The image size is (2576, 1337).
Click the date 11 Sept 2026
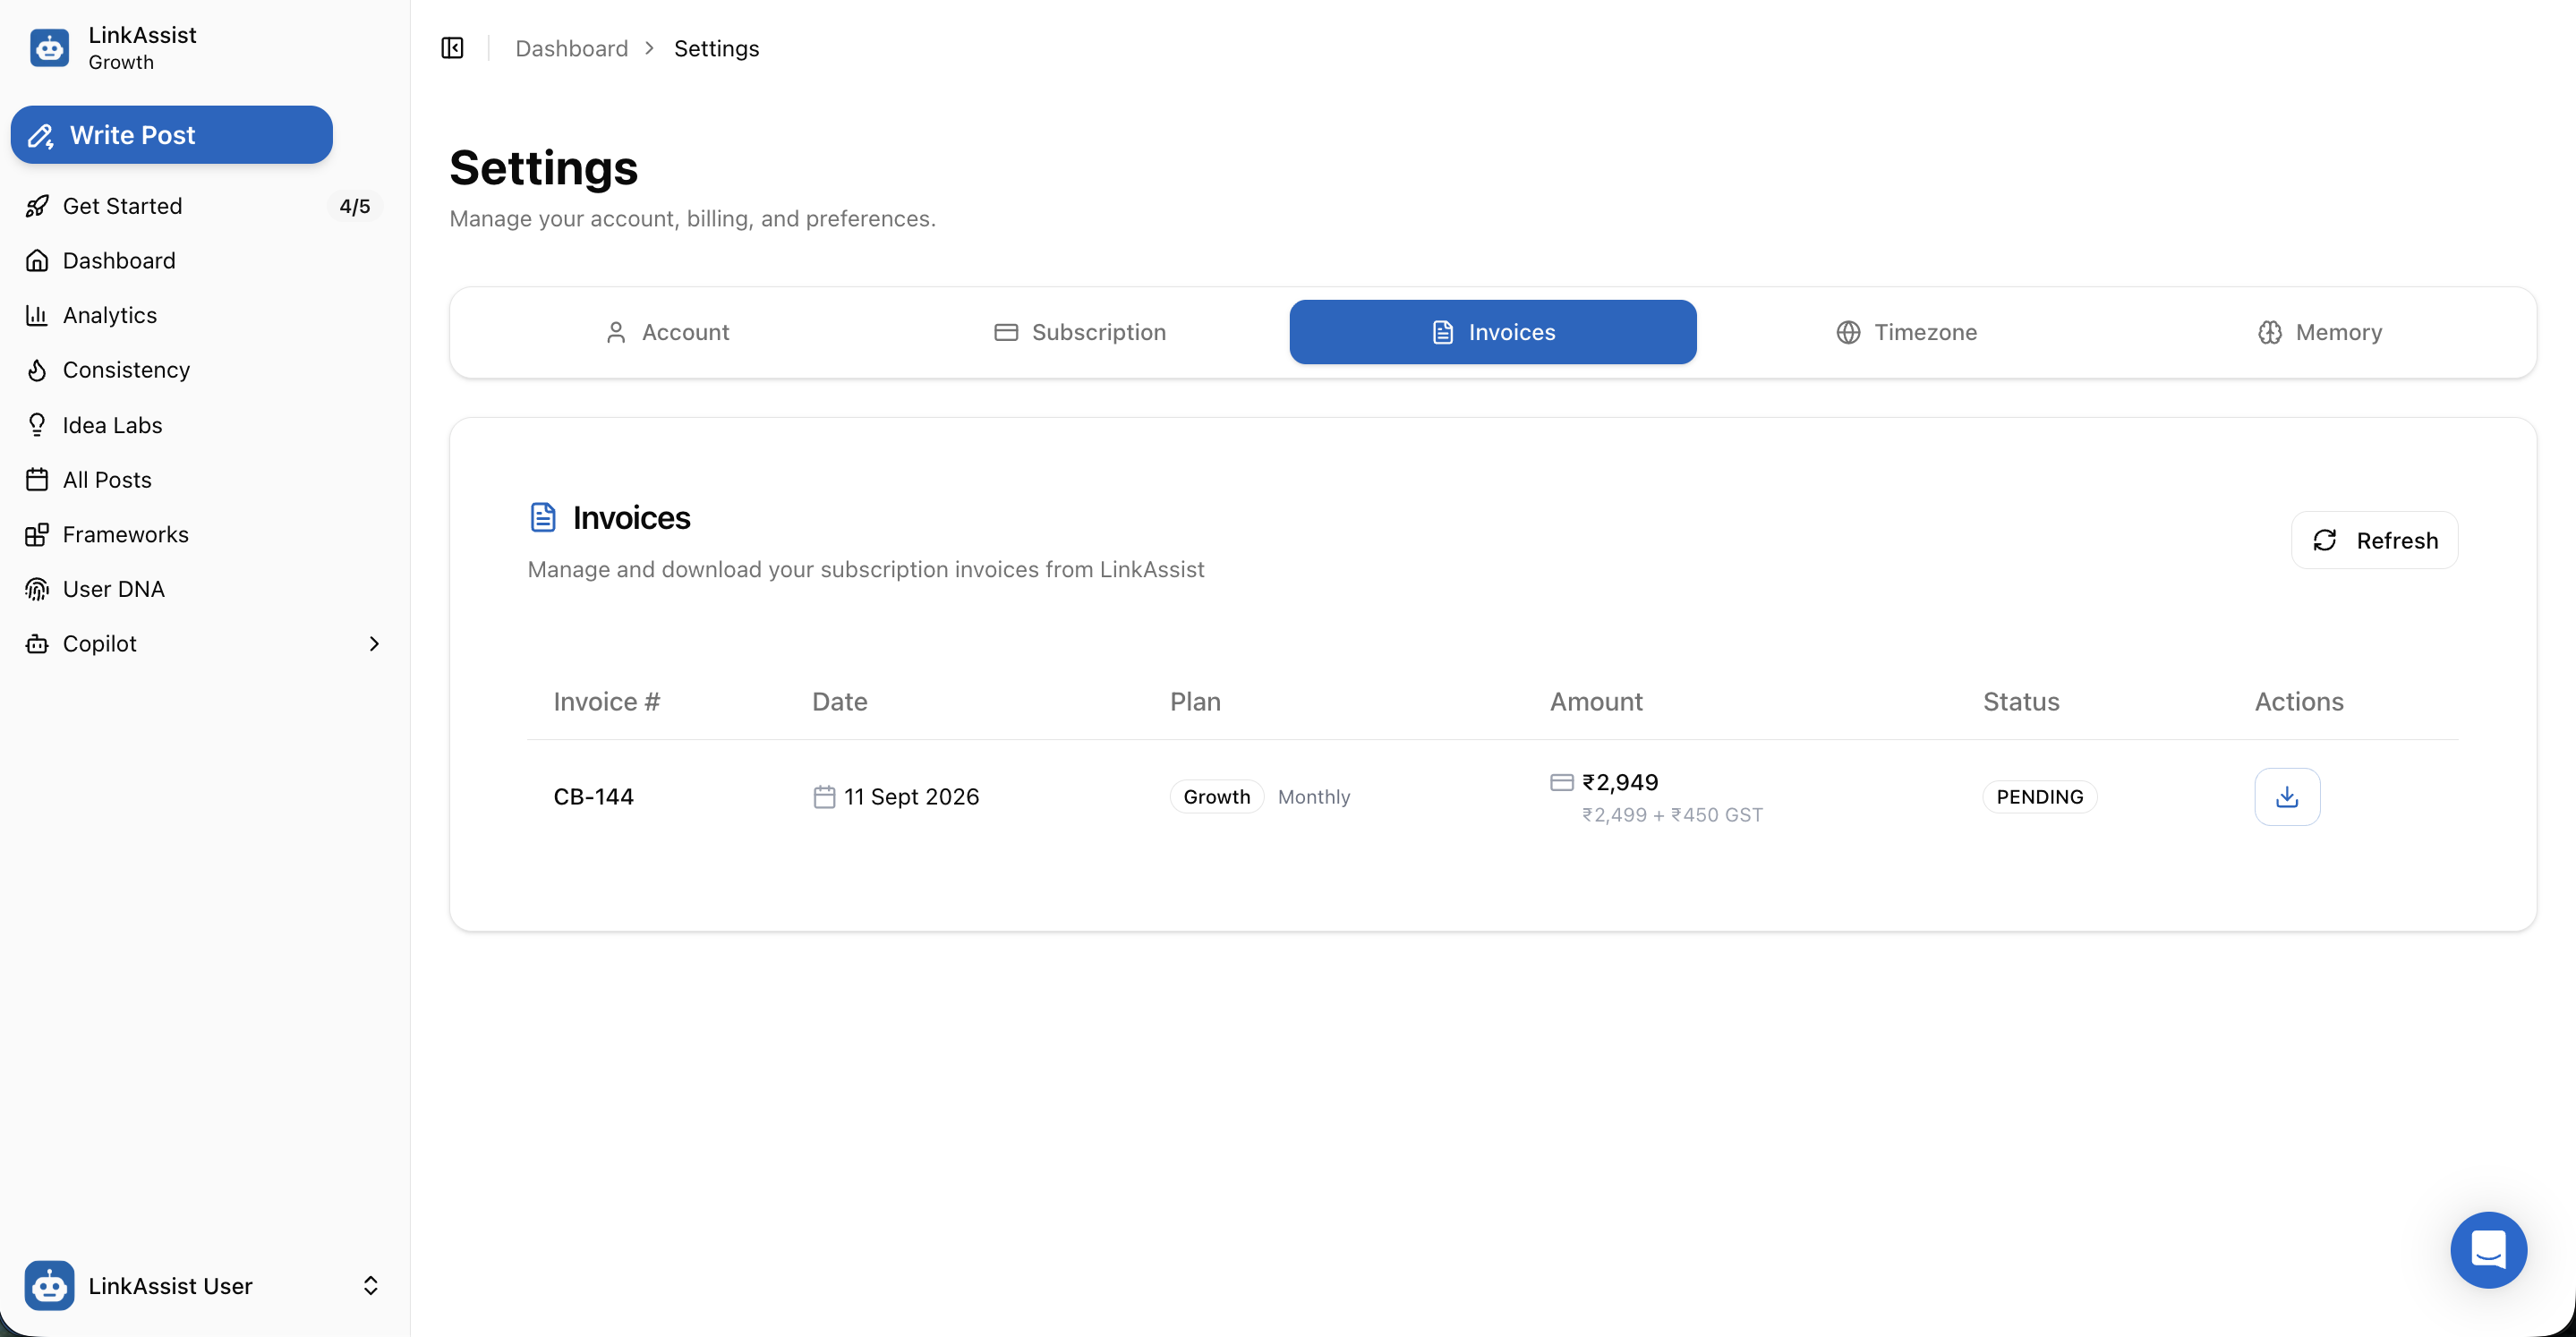pos(911,797)
